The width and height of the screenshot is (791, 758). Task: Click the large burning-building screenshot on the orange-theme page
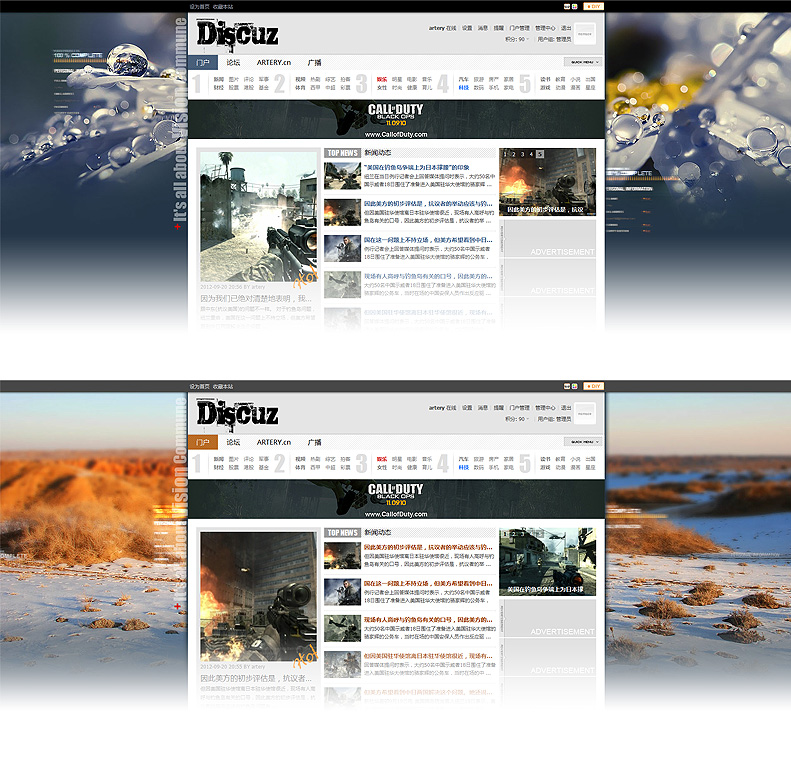[x=259, y=596]
